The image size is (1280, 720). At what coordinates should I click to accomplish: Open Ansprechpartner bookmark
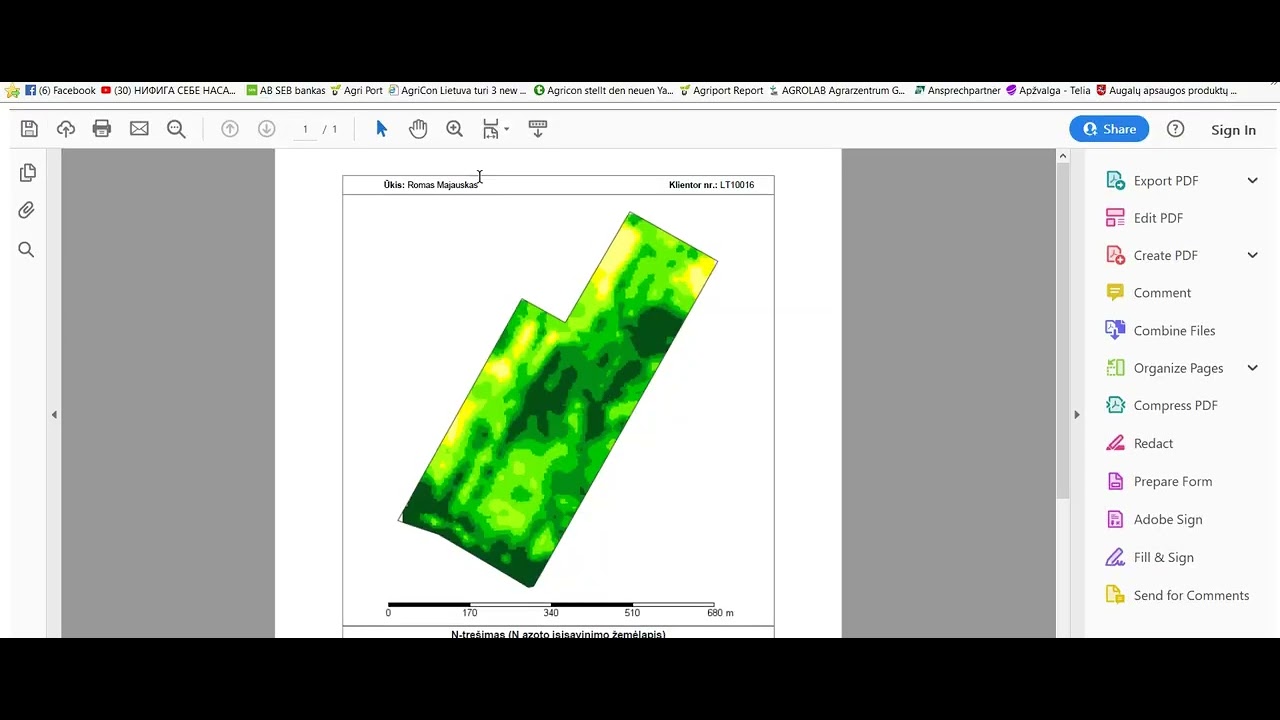coord(958,91)
